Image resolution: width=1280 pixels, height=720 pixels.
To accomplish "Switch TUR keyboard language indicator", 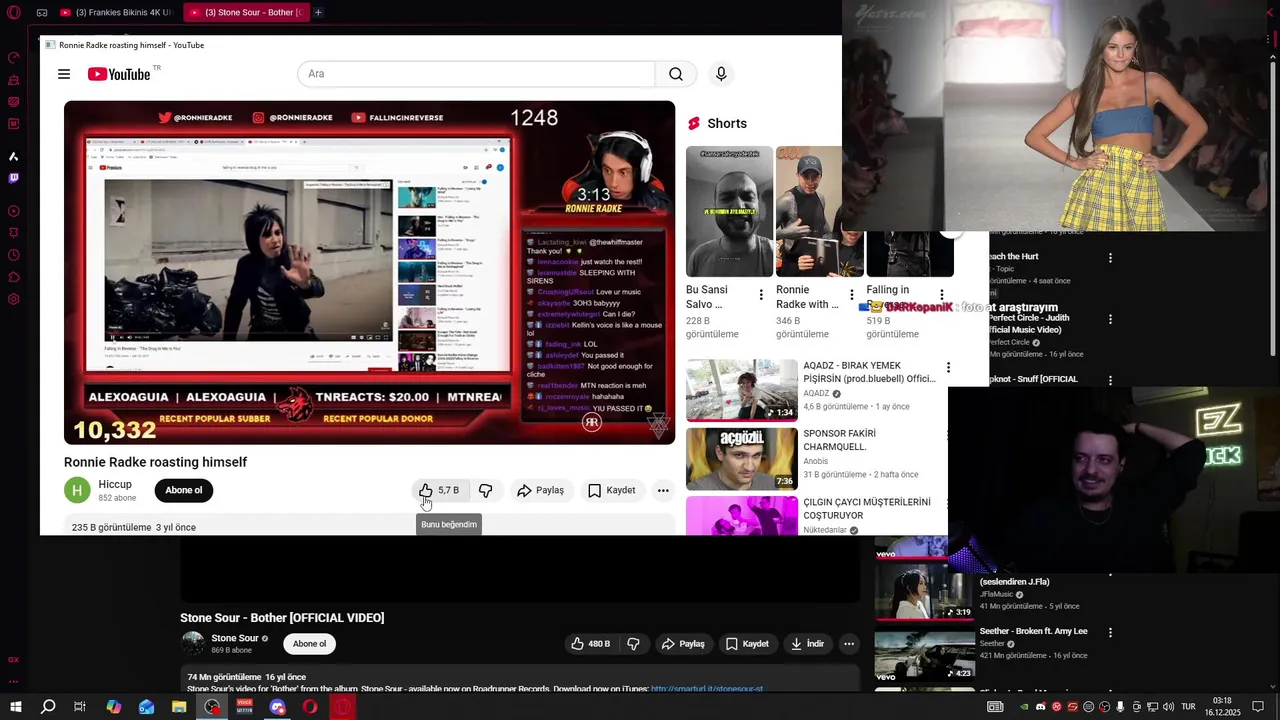I will (x=1188, y=707).
